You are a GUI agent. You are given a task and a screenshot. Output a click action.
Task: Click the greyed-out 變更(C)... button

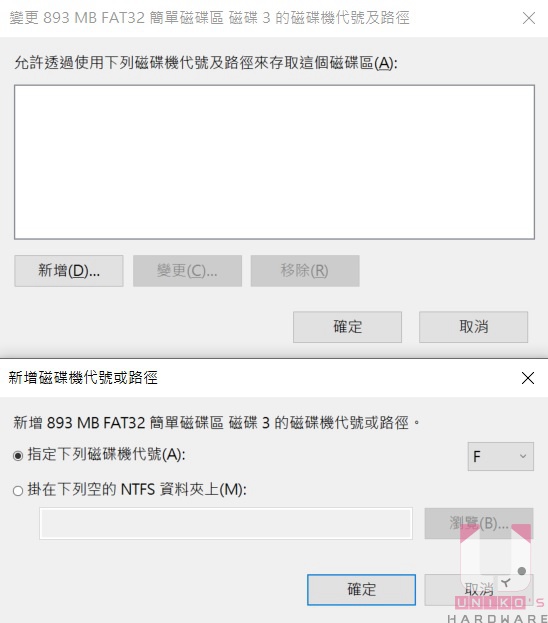pyautogui.click(x=187, y=271)
